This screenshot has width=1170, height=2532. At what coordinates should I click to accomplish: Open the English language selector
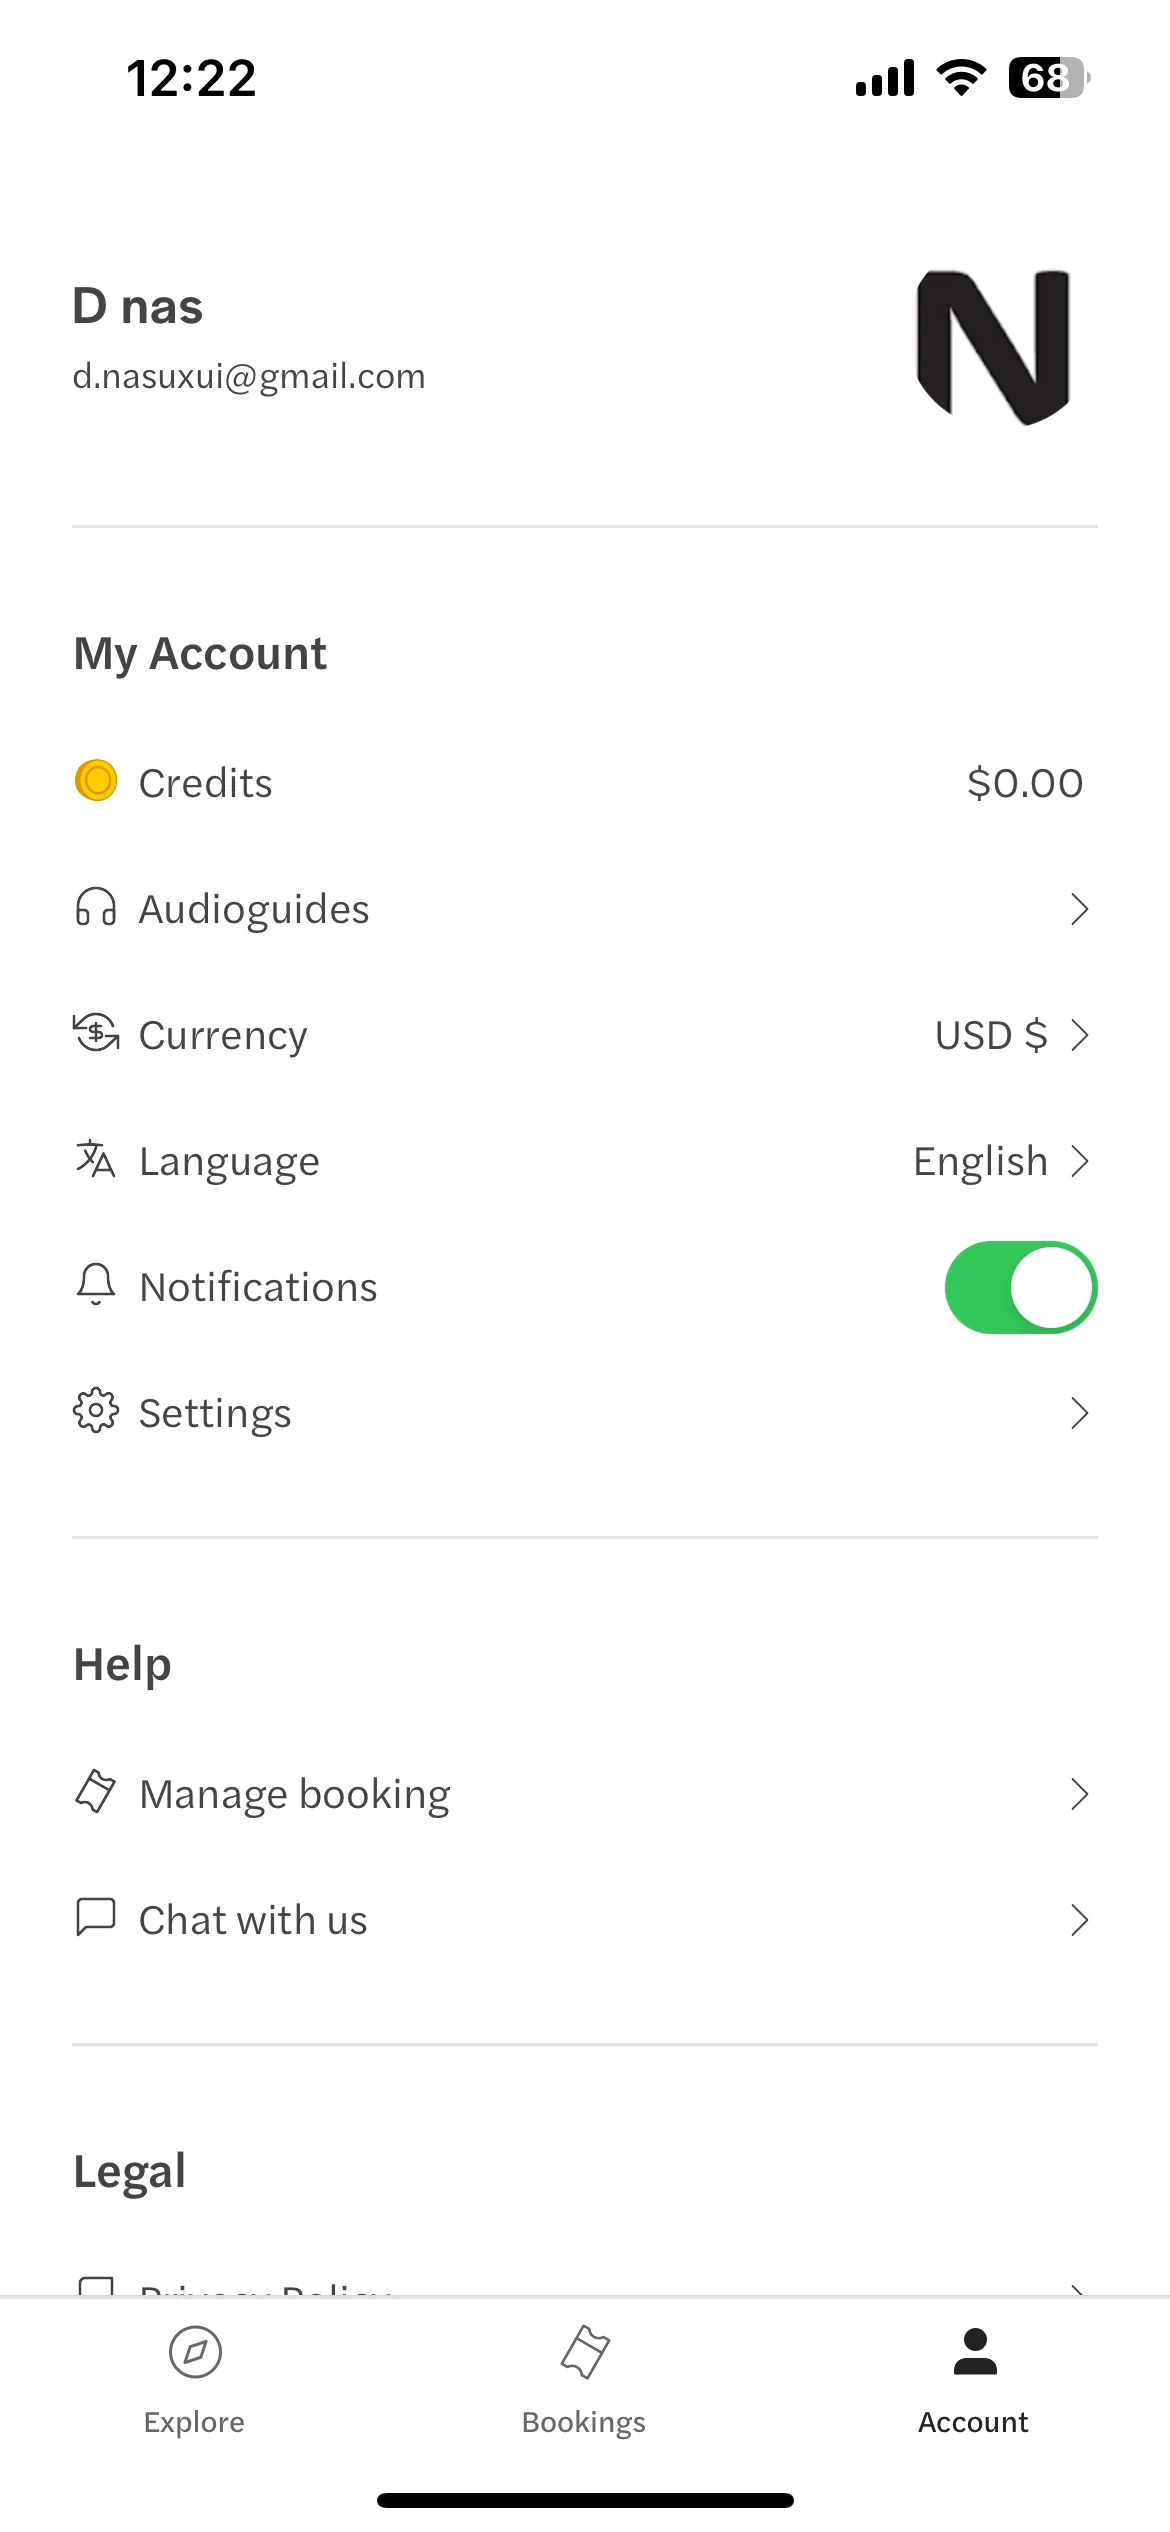pos(1001,1161)
